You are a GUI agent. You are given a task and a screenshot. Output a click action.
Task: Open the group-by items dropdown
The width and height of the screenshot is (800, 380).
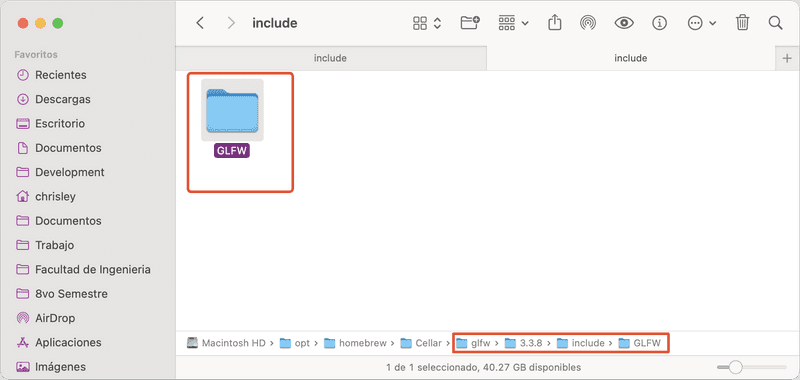click(513, 23)
